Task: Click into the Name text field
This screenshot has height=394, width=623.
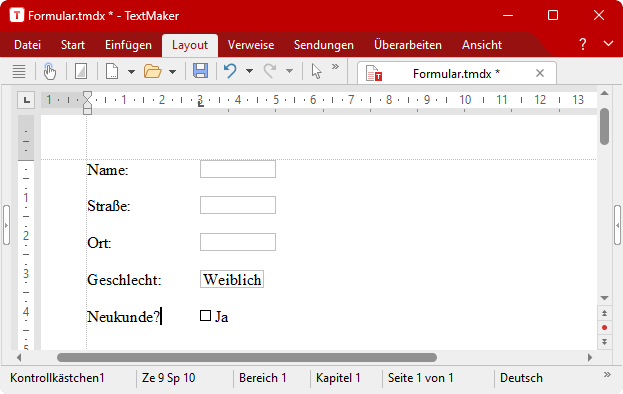Action: (x=238, y=169)
